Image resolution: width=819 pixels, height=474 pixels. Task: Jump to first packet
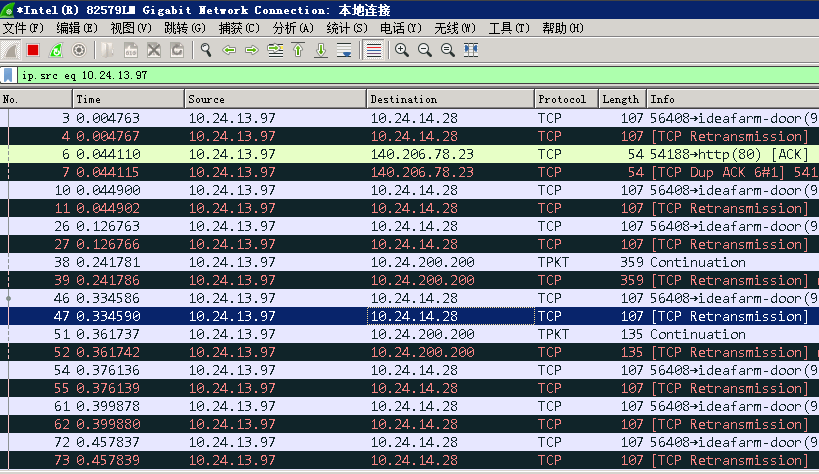[298, 50]
